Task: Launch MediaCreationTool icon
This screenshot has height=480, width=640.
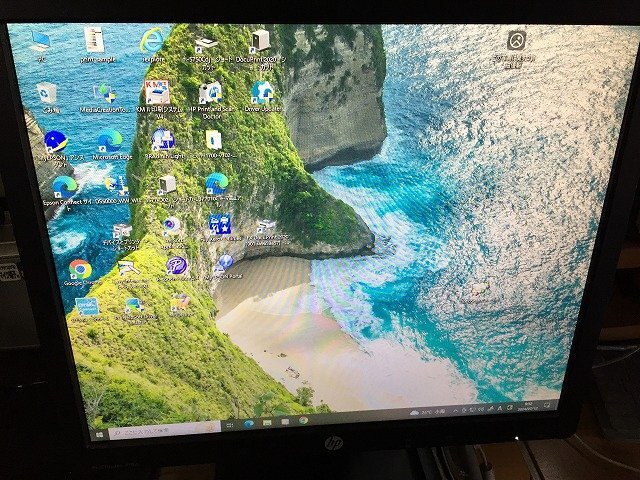Action: (105, 97)
